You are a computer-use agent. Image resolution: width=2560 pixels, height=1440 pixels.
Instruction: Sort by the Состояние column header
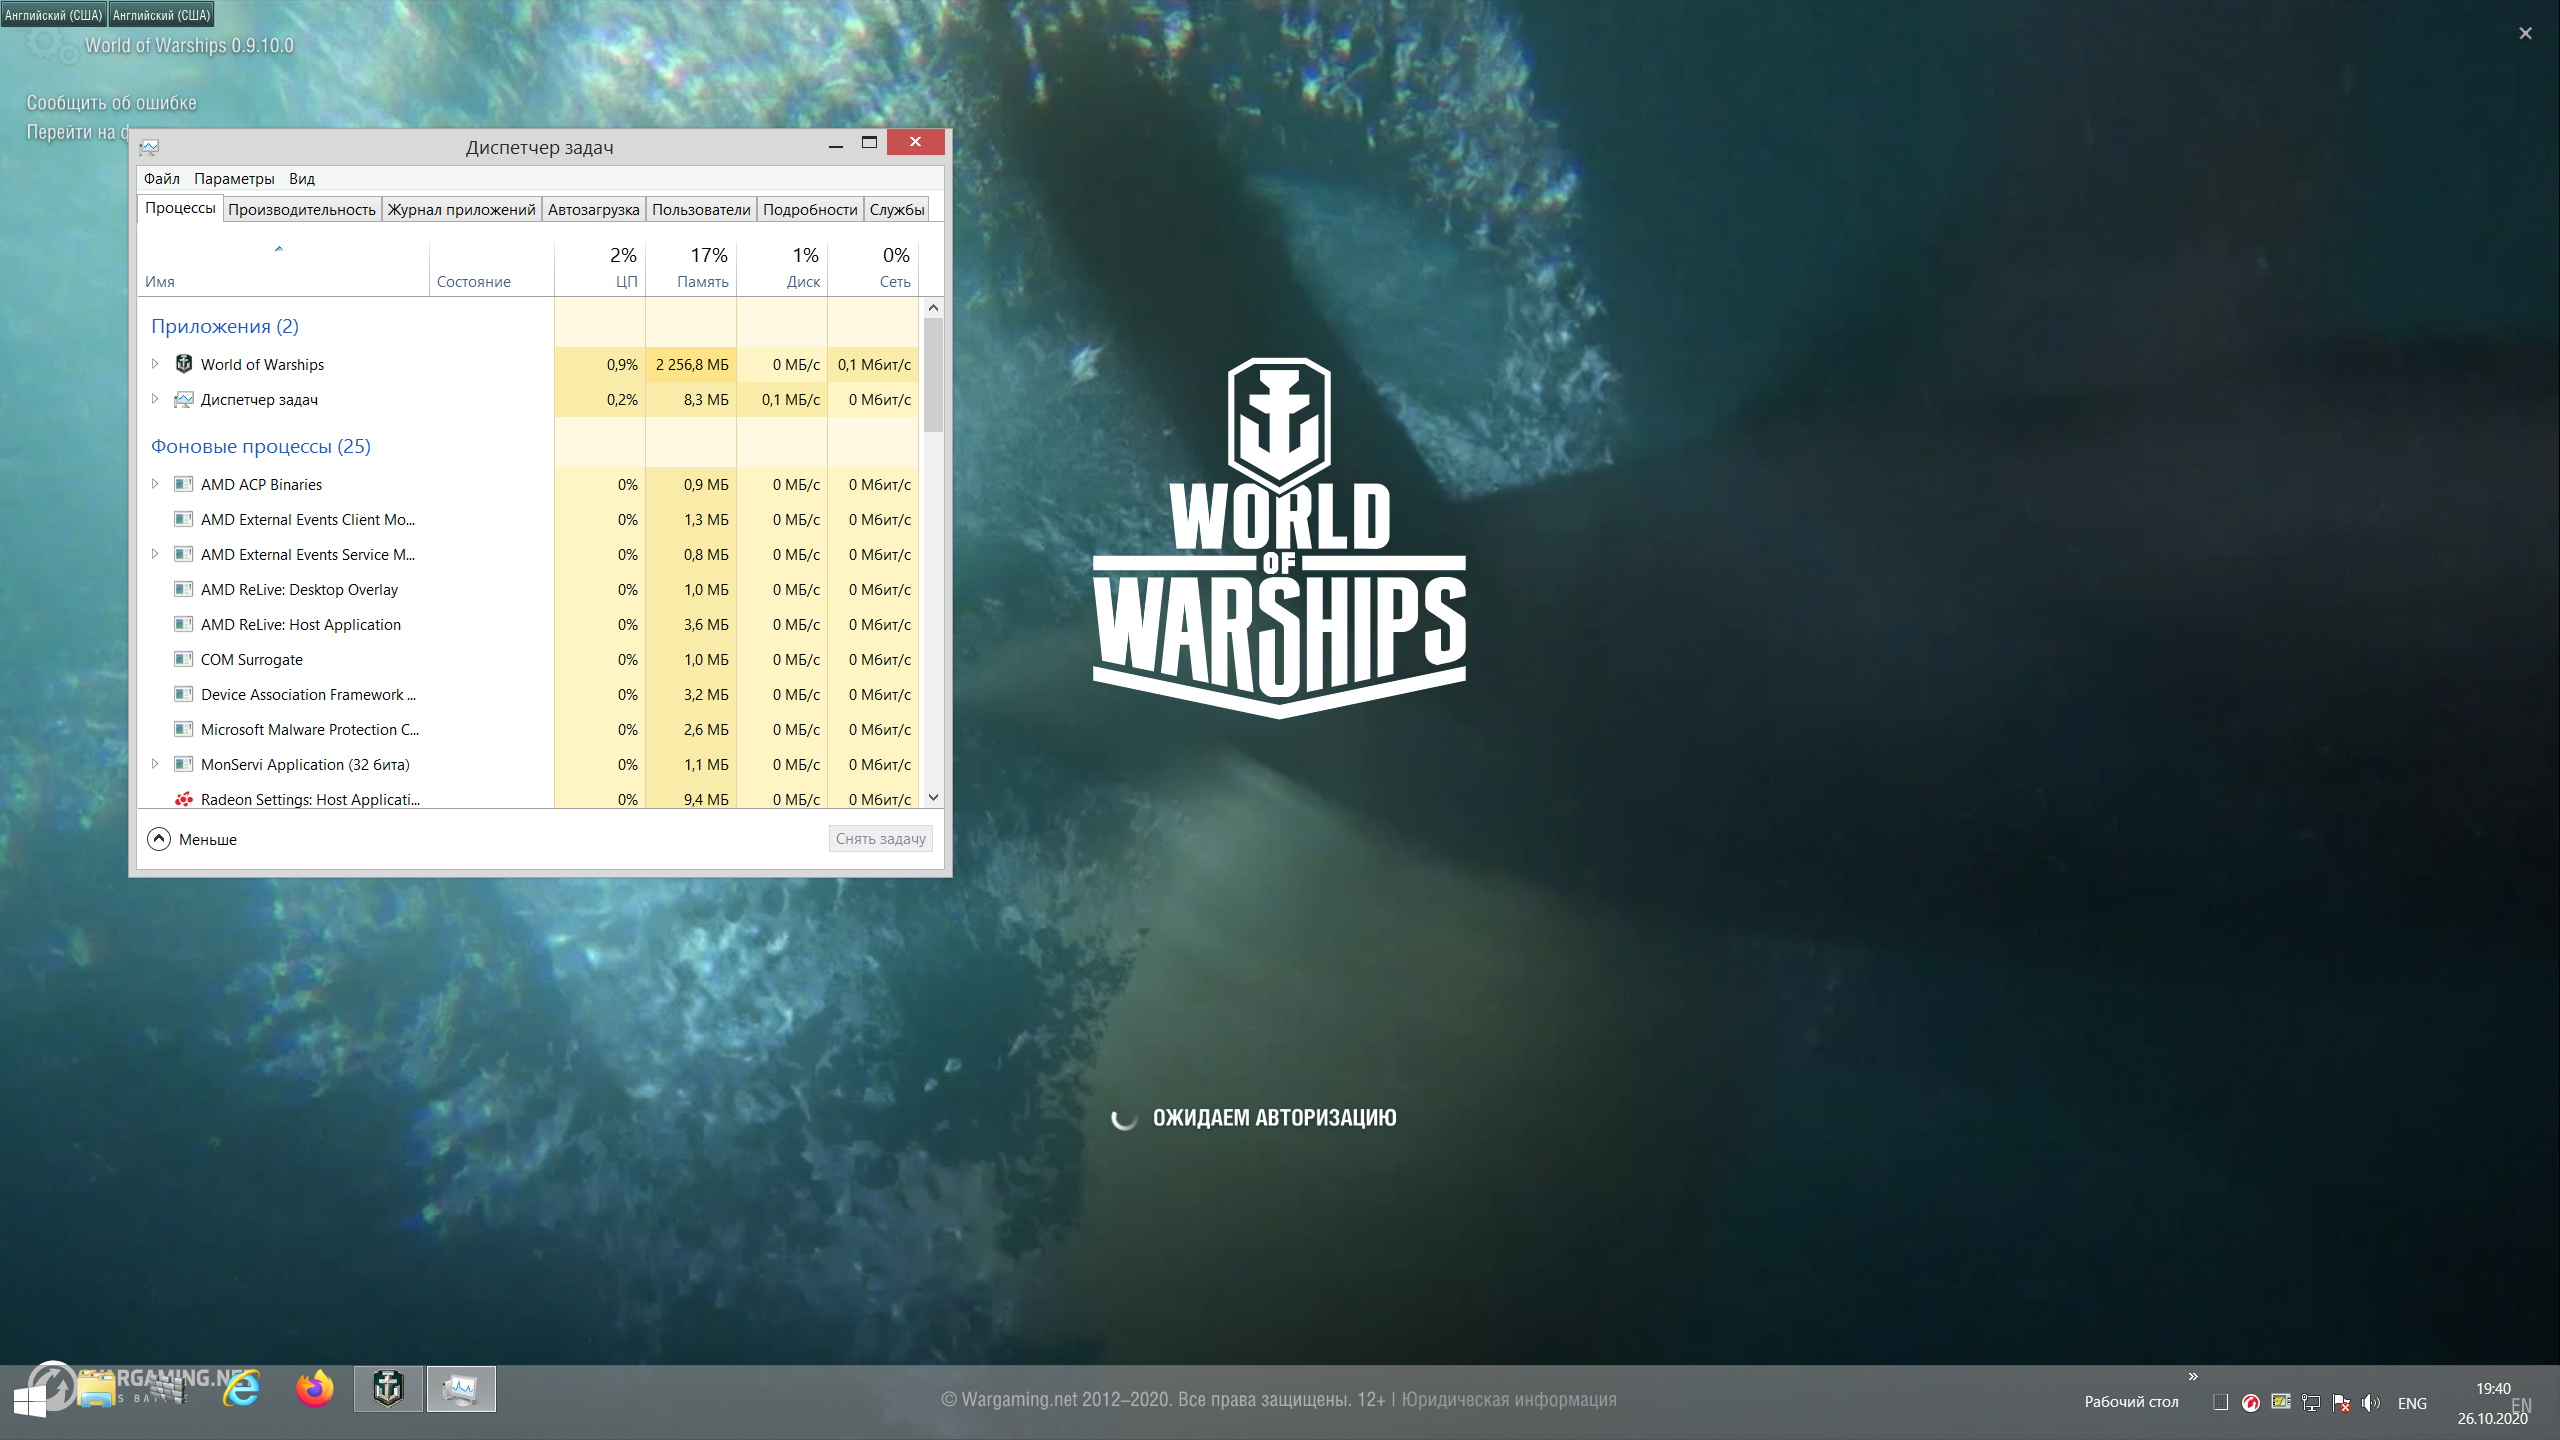[x=492, y=268]
